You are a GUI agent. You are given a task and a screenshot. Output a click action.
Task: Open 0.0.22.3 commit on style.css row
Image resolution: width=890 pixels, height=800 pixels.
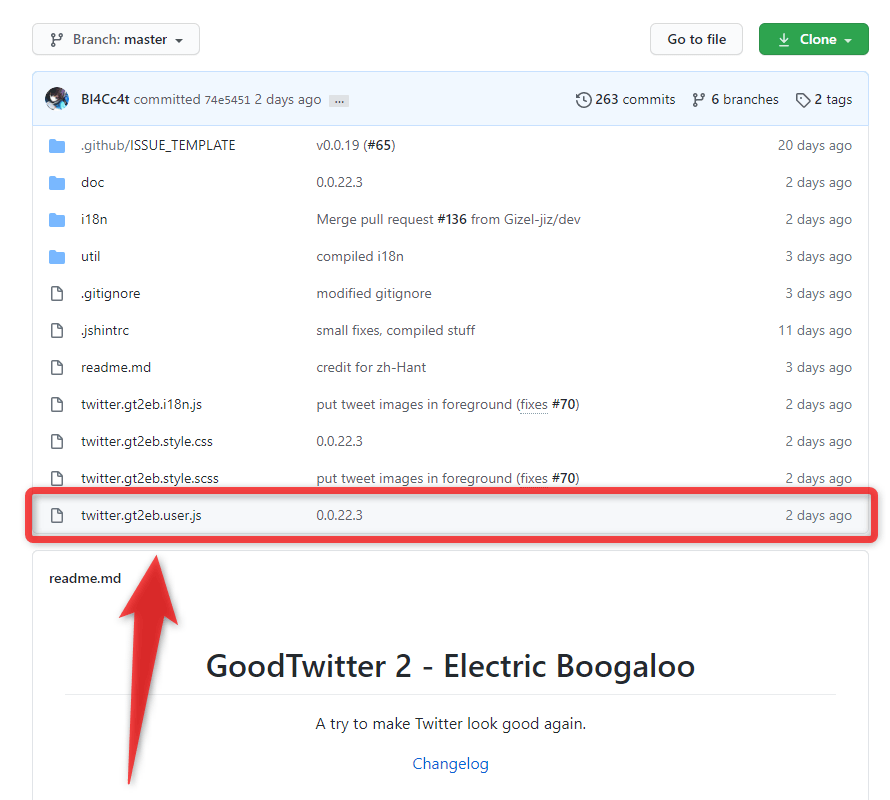point(339,441)
